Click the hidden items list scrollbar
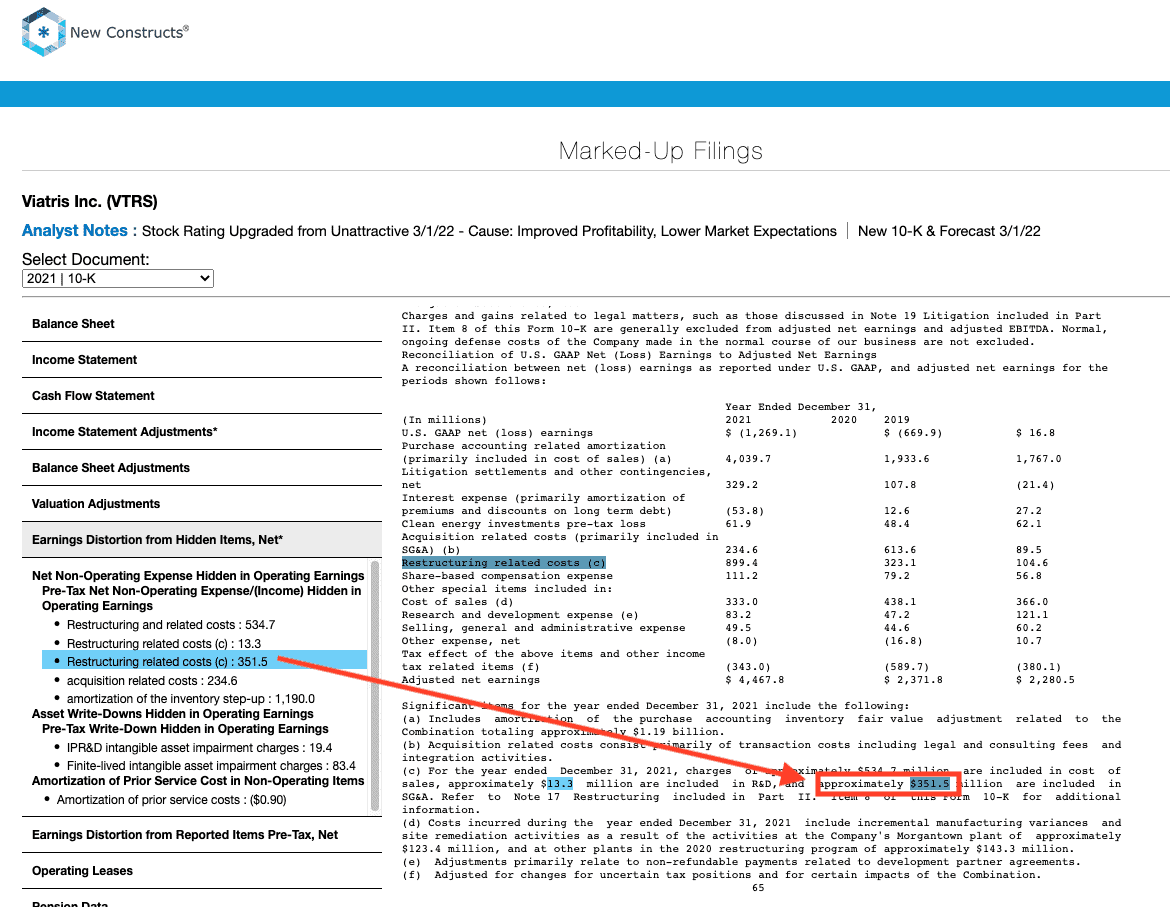1170x907 pixels. pyautogui.click(x=375, y=685)
